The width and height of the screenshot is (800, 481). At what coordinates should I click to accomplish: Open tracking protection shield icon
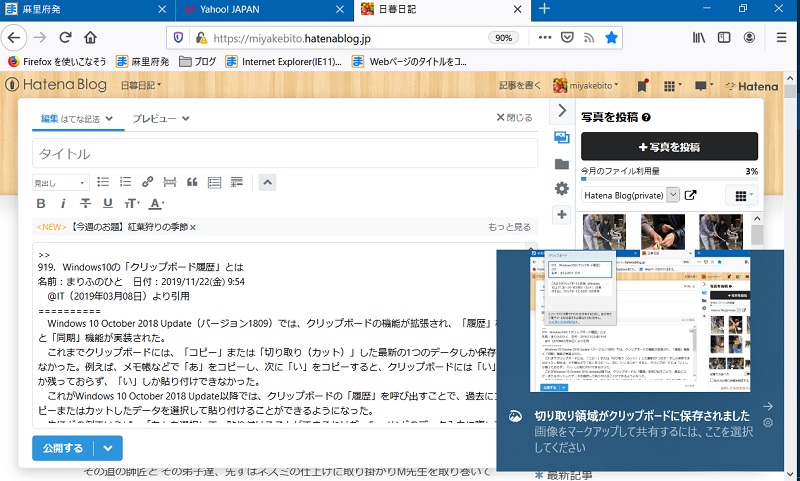click(x=178, y=37)
